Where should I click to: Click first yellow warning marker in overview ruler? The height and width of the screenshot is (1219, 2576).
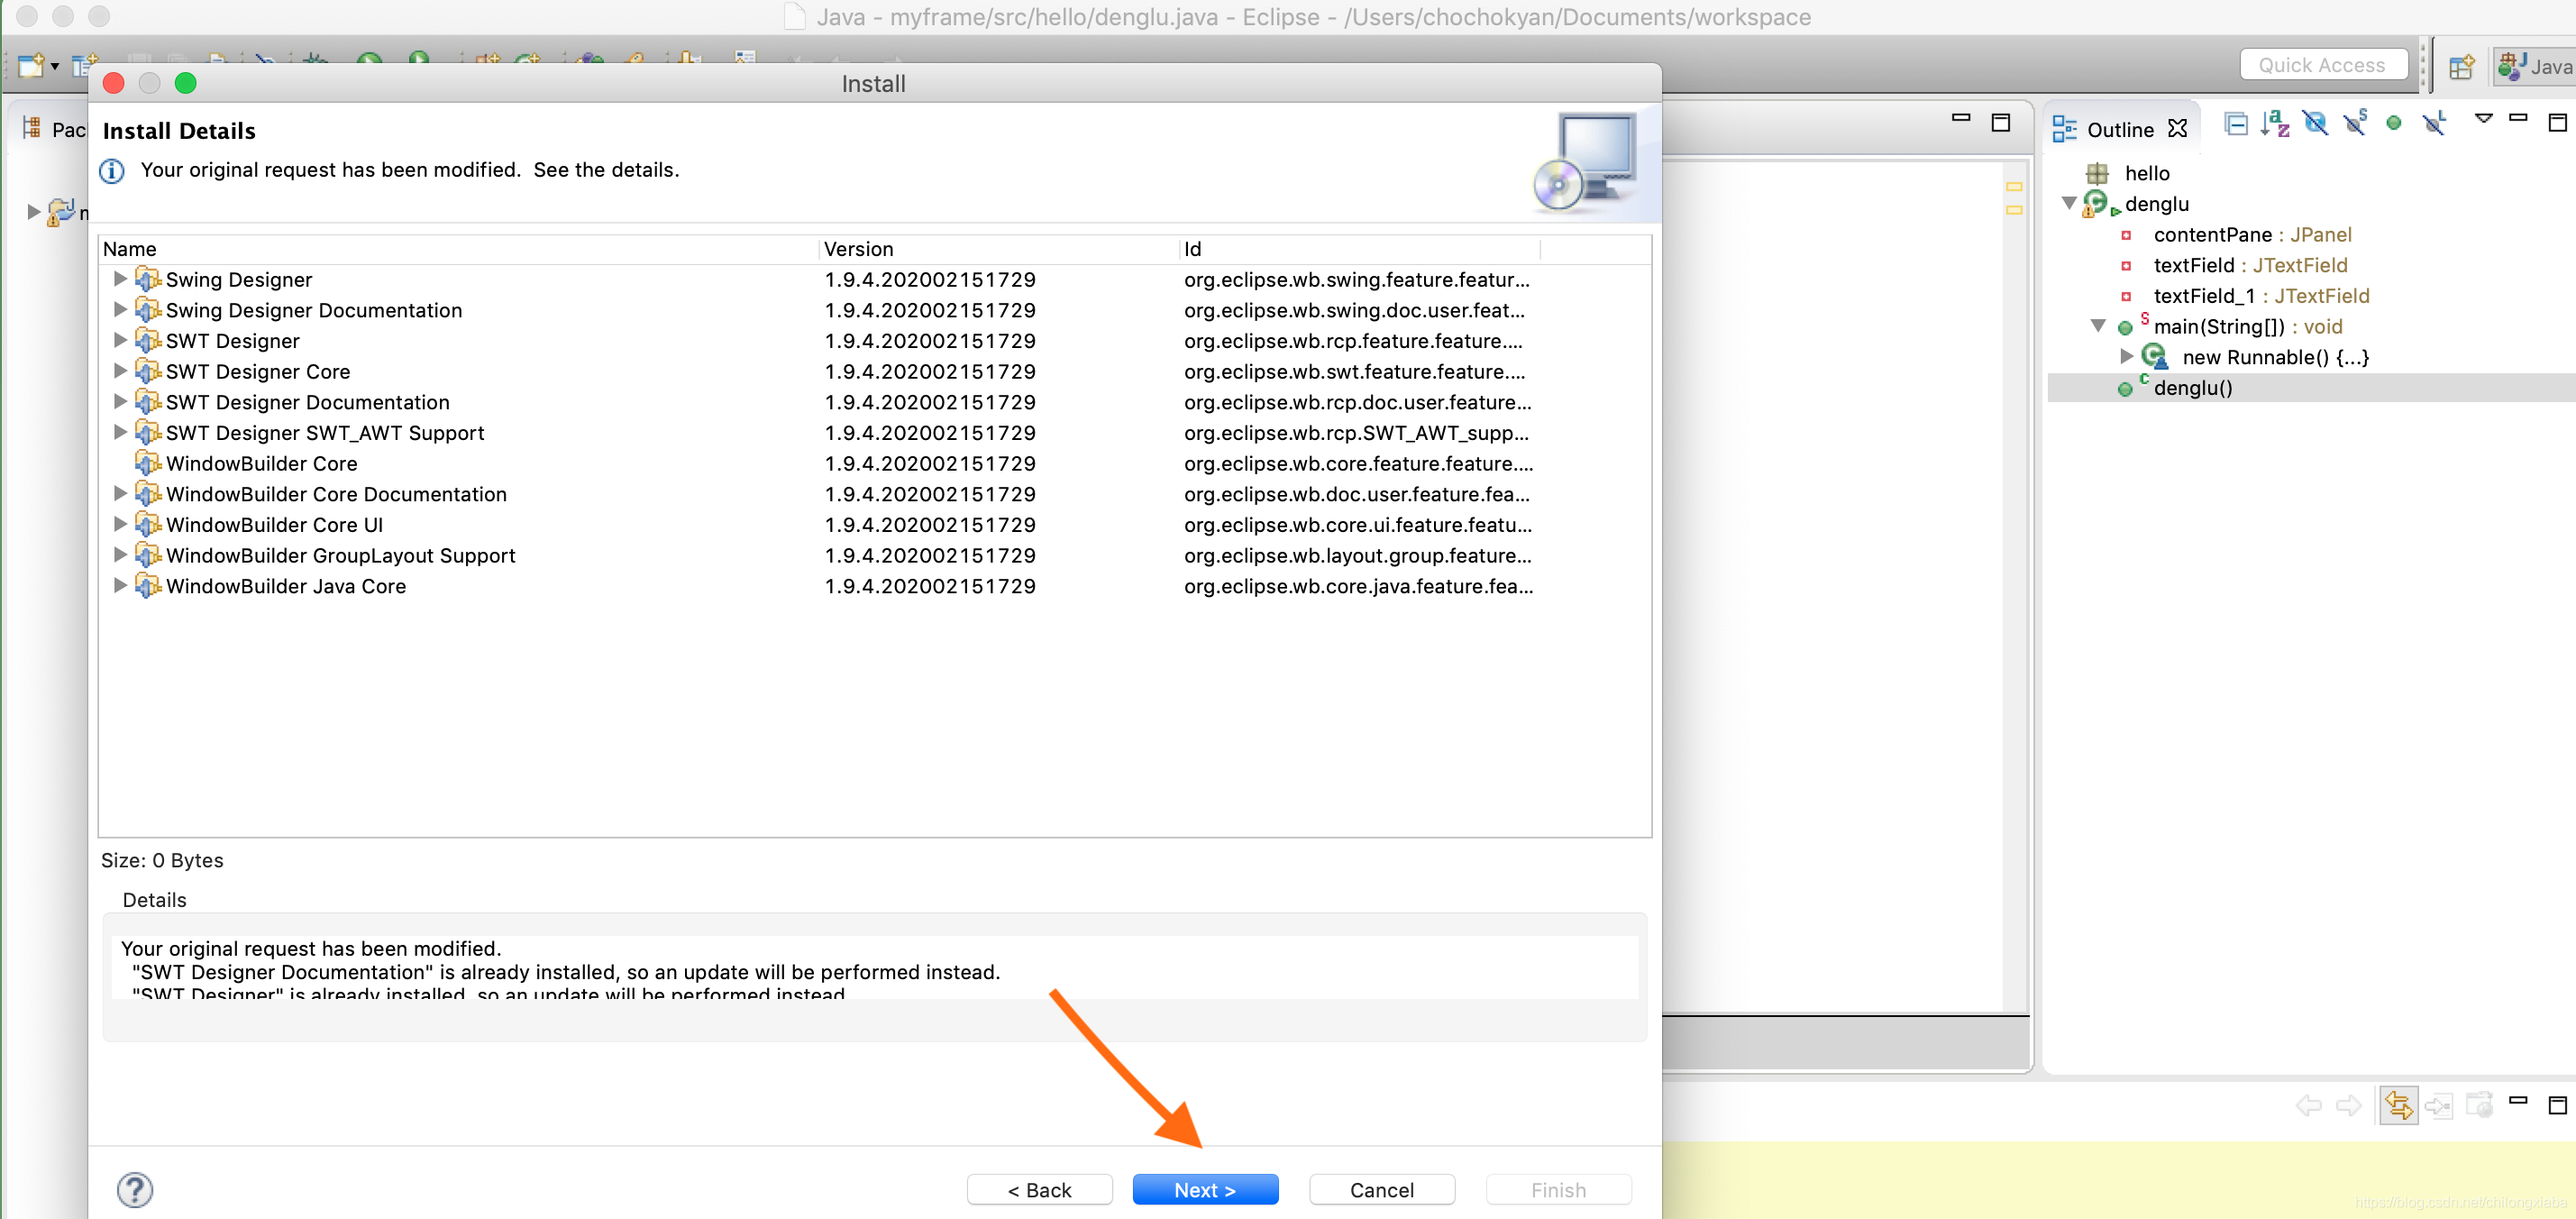pyautogui.click(x=2013, y=187)
